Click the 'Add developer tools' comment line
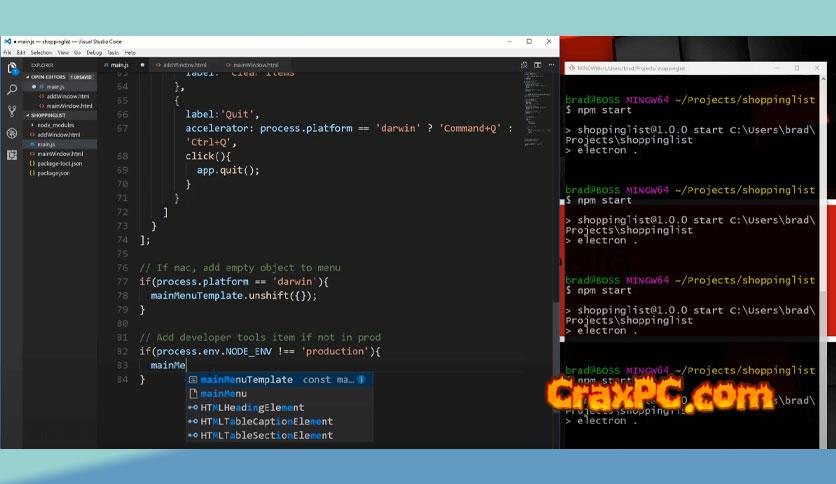Image resolution: width=836 pixels, height=484 pixels. click(x=260, y=337)
